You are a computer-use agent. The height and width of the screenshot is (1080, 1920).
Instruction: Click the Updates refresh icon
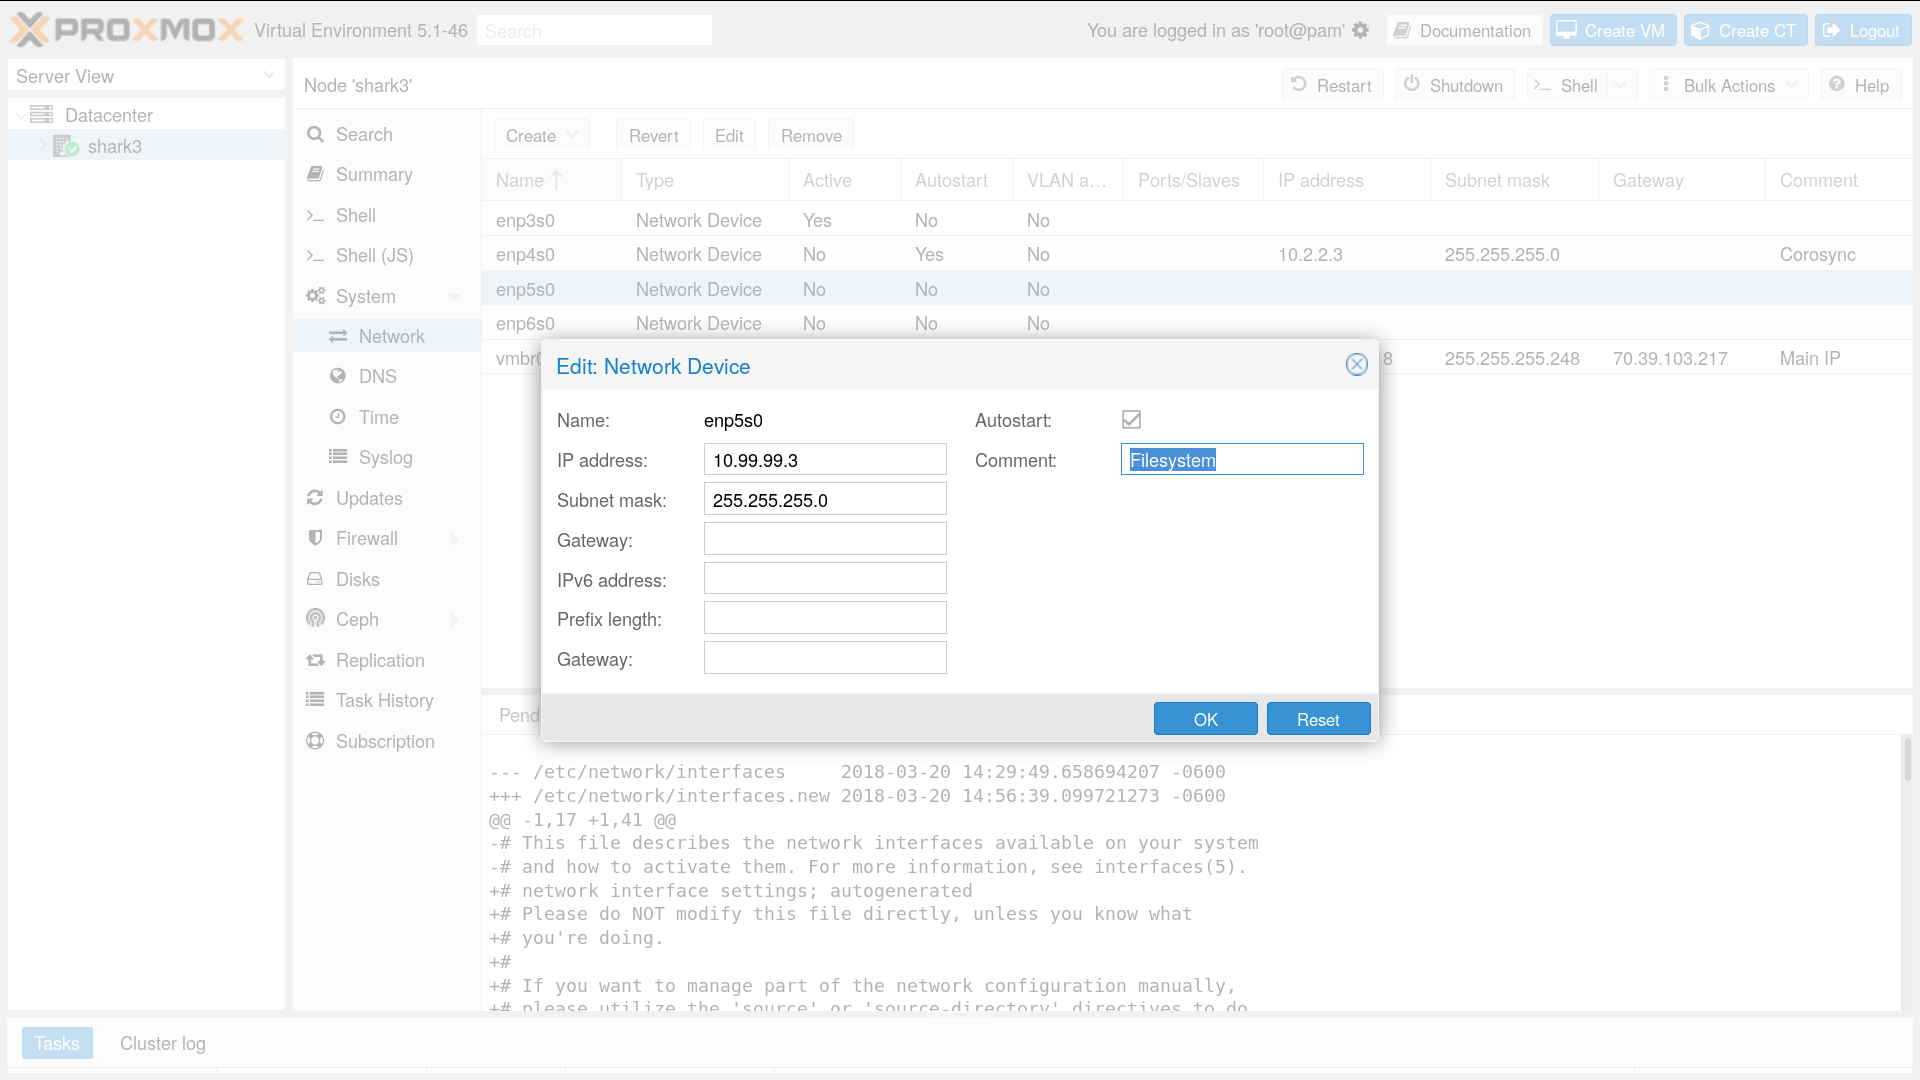pyautogui.click(x=316, y=498)
